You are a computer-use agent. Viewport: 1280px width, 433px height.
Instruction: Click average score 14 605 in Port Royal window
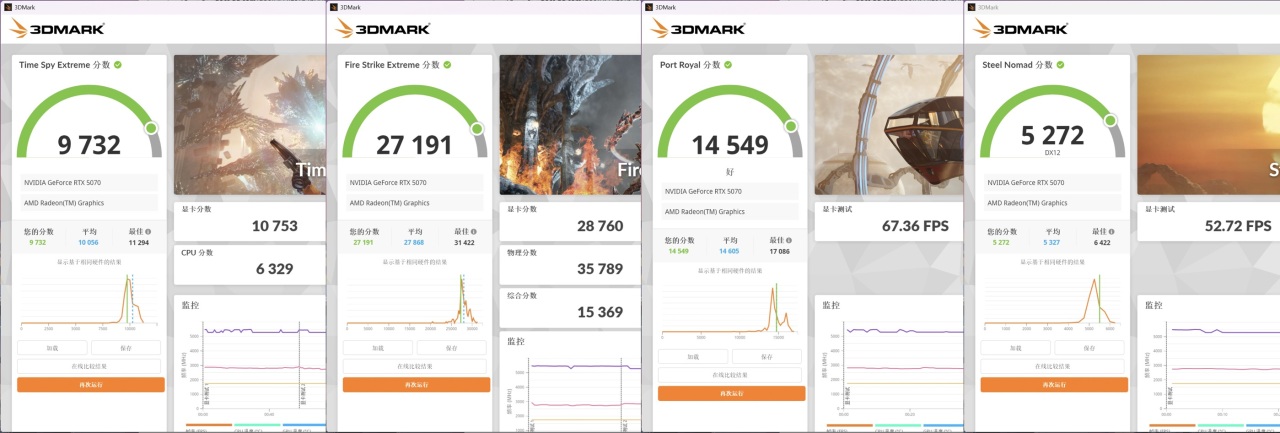coord(730,251)
